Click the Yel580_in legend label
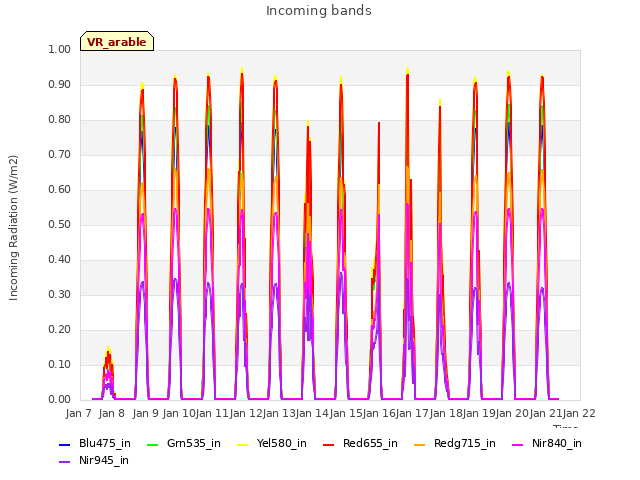The width and height of the screenshot is (640, 480). [281, 443]
